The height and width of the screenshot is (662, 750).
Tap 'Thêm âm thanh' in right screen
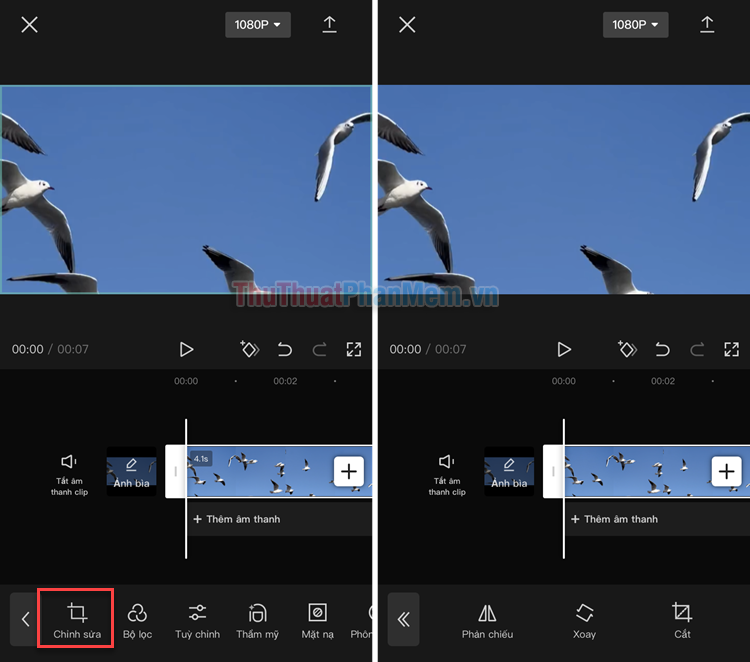[x=615, y=519]
